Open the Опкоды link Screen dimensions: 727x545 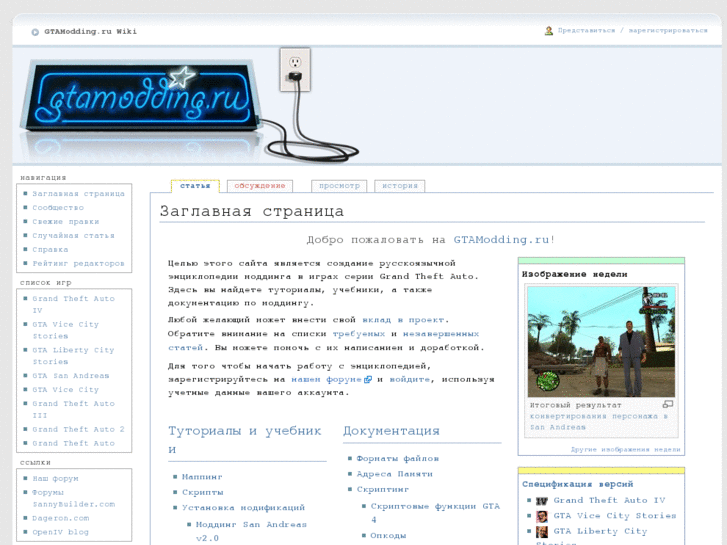pos(388,536)
